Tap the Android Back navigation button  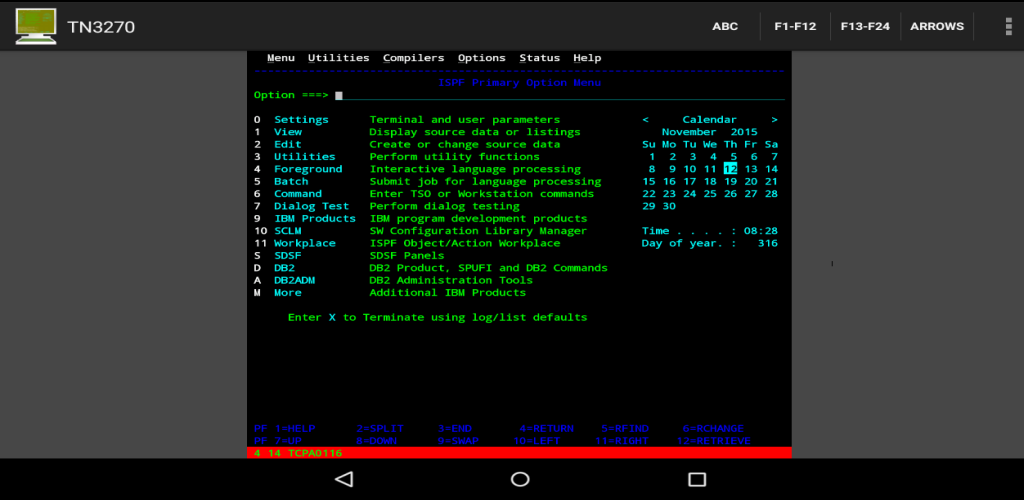pos(344,480)
